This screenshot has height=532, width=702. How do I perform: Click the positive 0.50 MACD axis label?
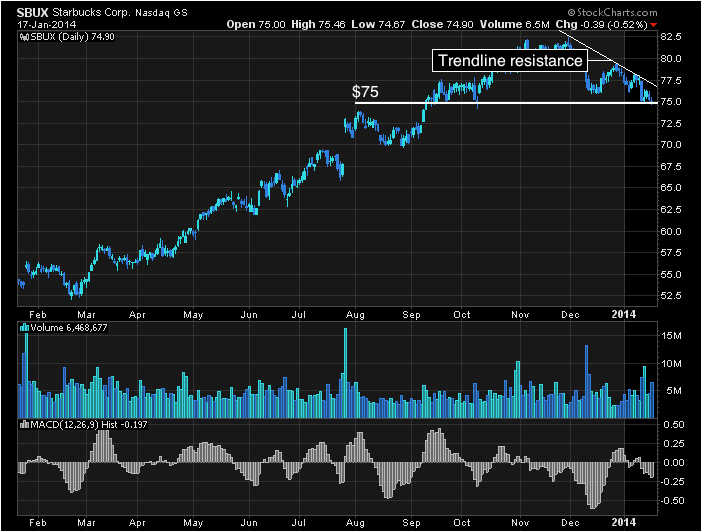pos(674,424)
